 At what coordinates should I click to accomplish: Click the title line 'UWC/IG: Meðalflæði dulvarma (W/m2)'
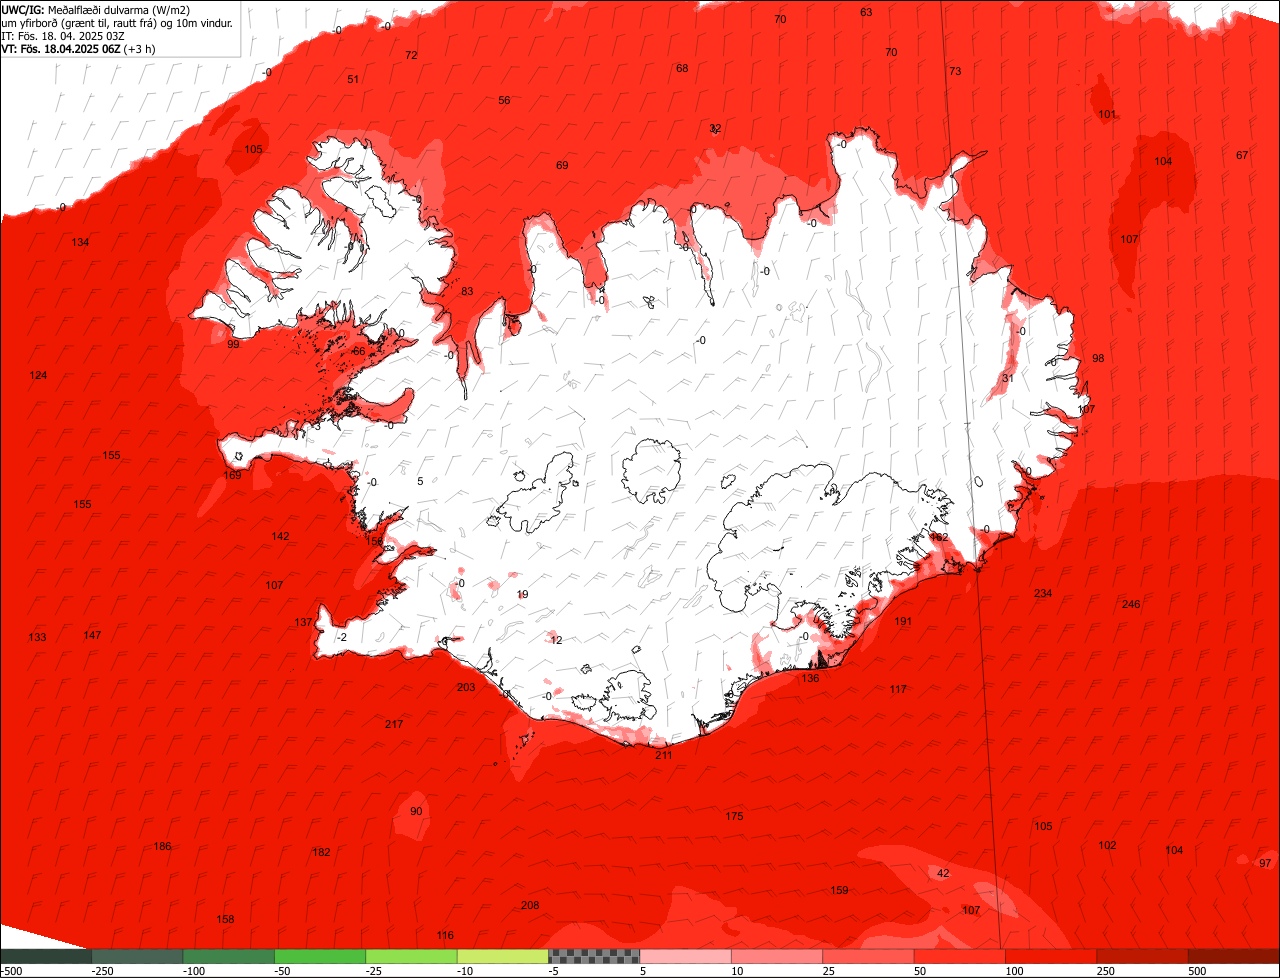coord(96,9)
